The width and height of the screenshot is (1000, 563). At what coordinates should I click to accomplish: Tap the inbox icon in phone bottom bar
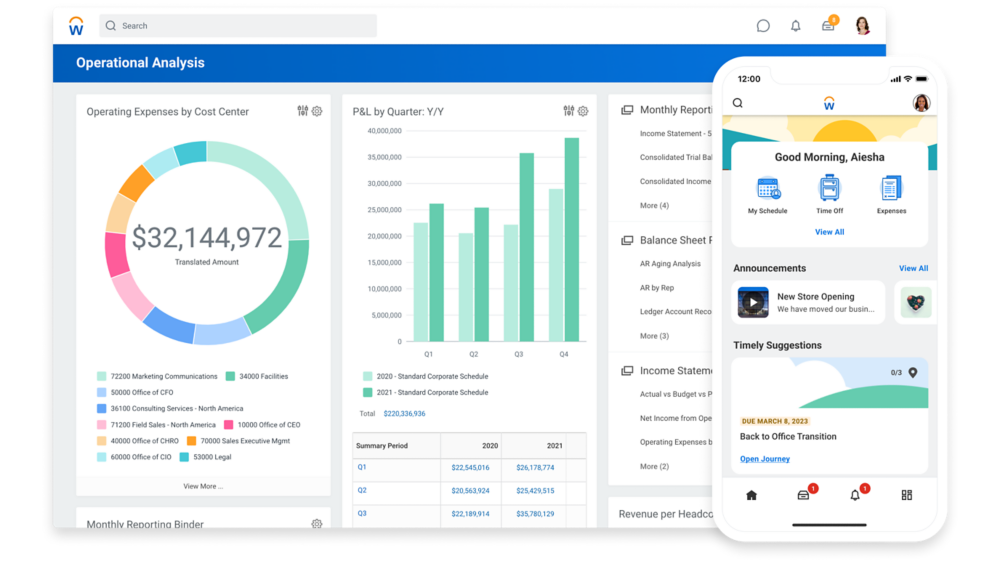[x=804, y=495]
